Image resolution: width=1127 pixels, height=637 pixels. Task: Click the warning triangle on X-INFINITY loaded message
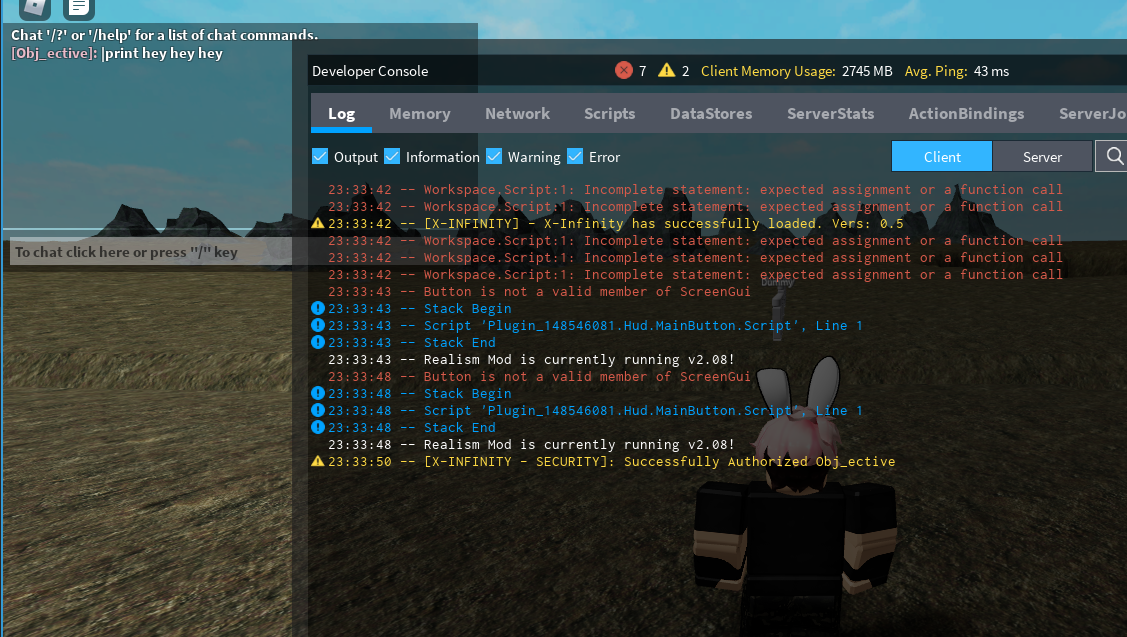pyautogui.click(x=318, y=223)
